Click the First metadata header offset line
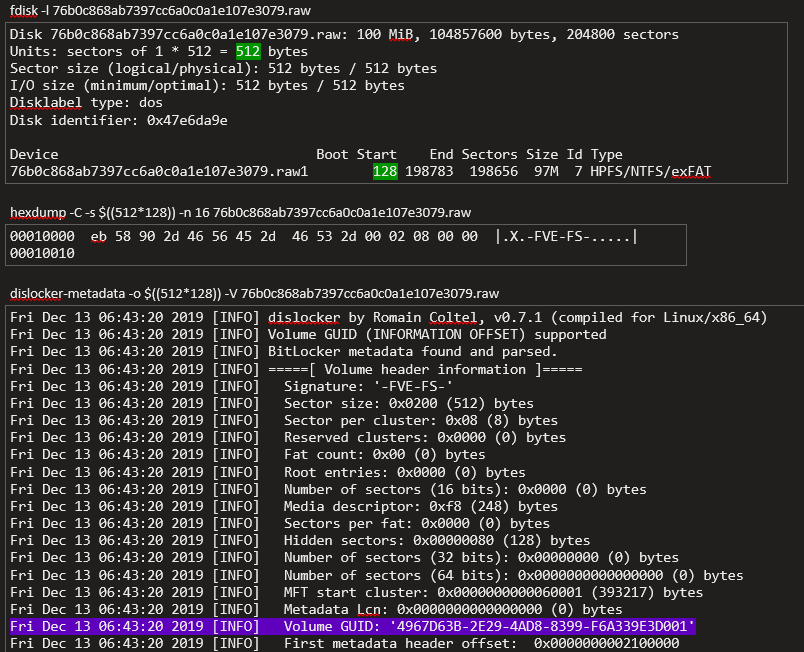The image size is (804, 652). 481,644
